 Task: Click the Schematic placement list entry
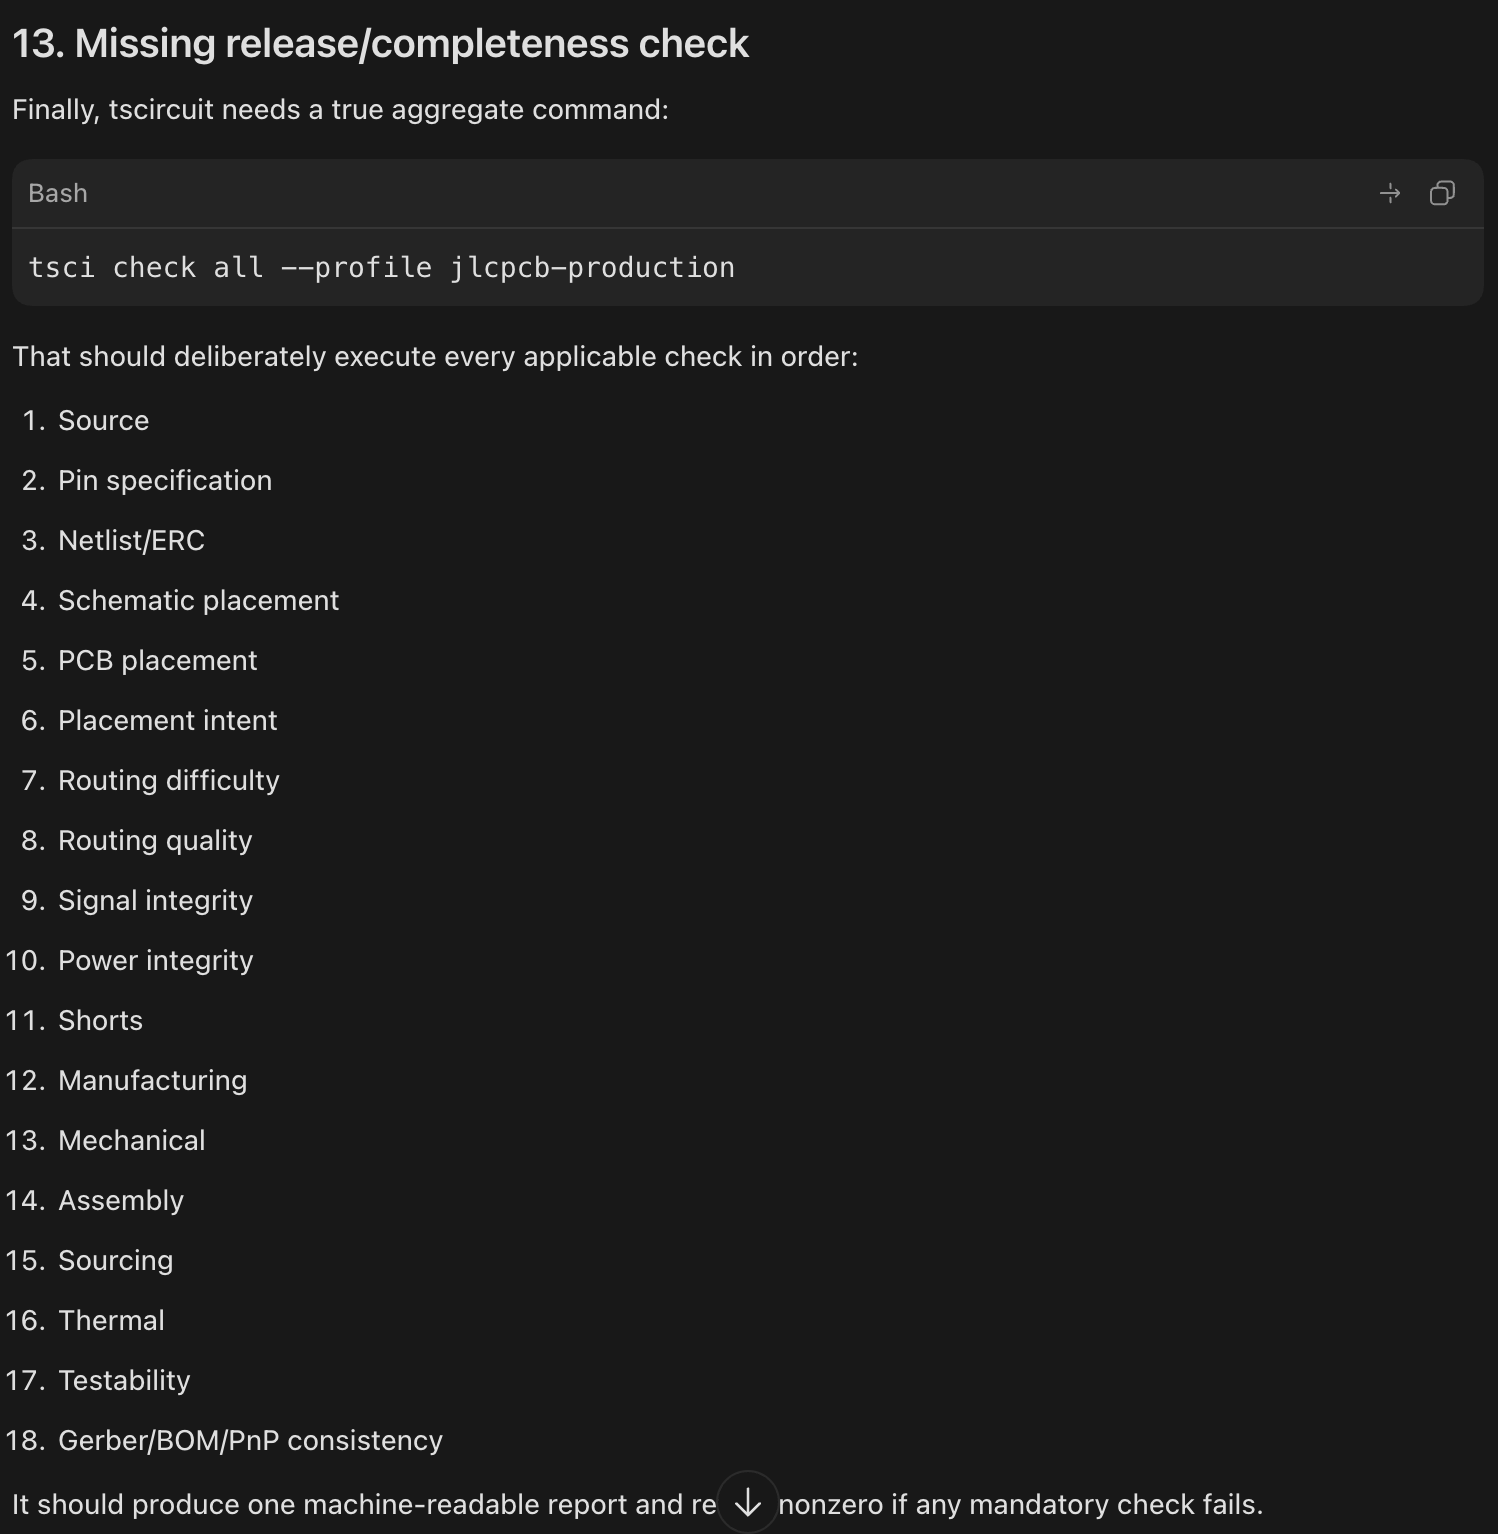click(198, 600)
